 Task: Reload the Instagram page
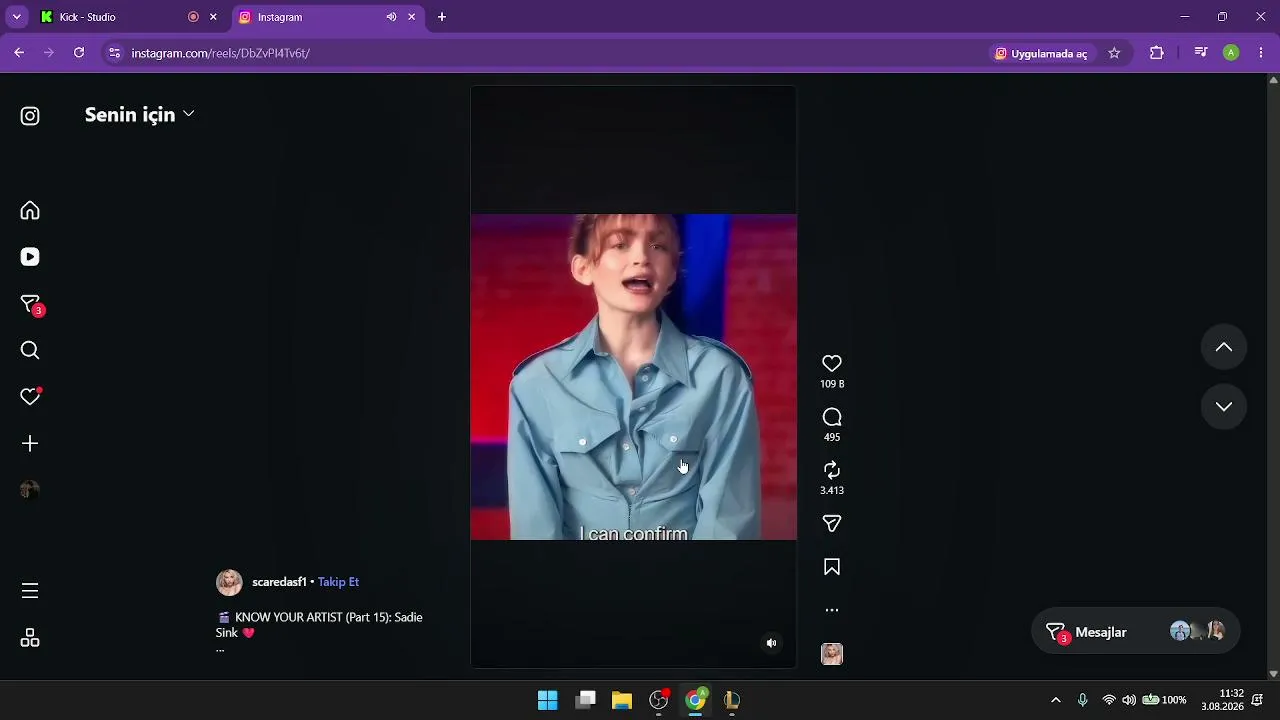tap(79, 53)
